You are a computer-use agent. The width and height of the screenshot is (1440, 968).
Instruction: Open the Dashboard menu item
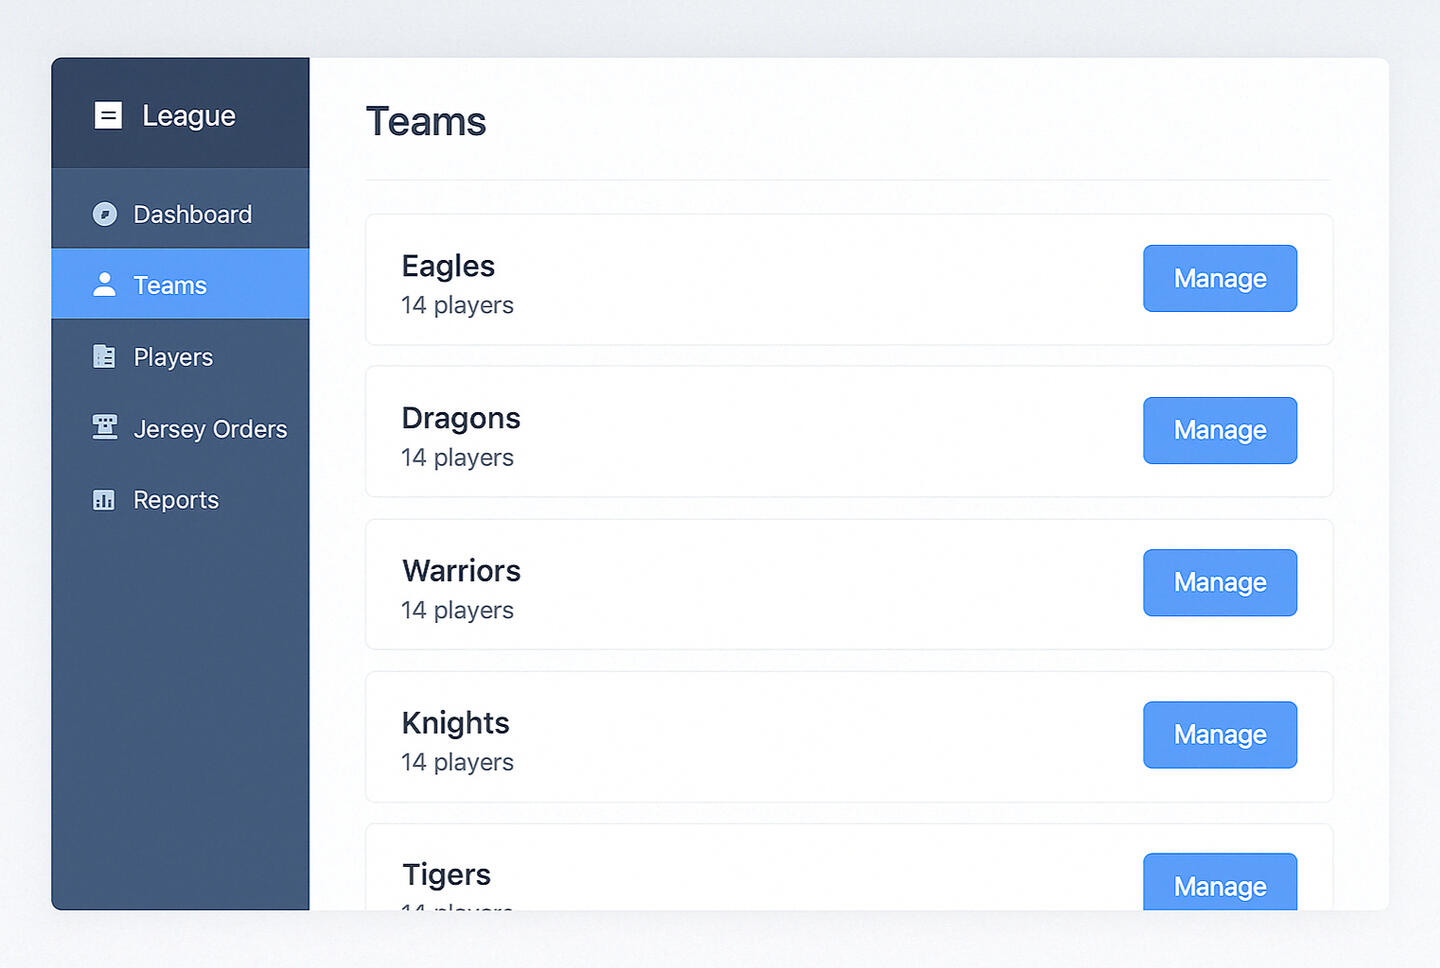pos(180,214)
